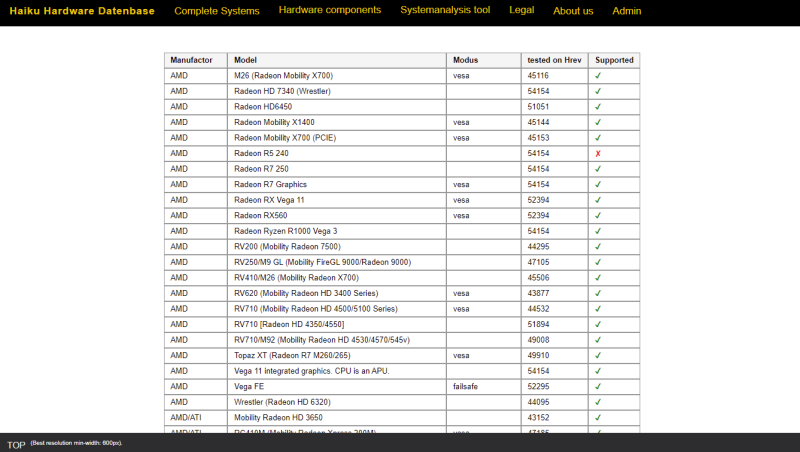Select the Radeon R5 240 model cell
The image size is (800, 452).
point(337,154)
